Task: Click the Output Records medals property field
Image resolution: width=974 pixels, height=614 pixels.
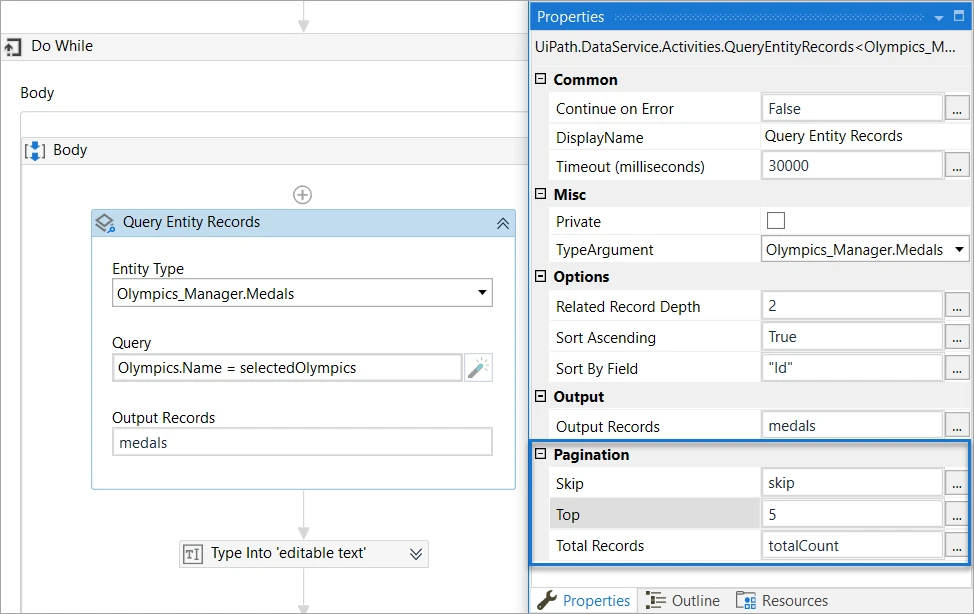Action: pyautogui.click(x=852, y=426)
